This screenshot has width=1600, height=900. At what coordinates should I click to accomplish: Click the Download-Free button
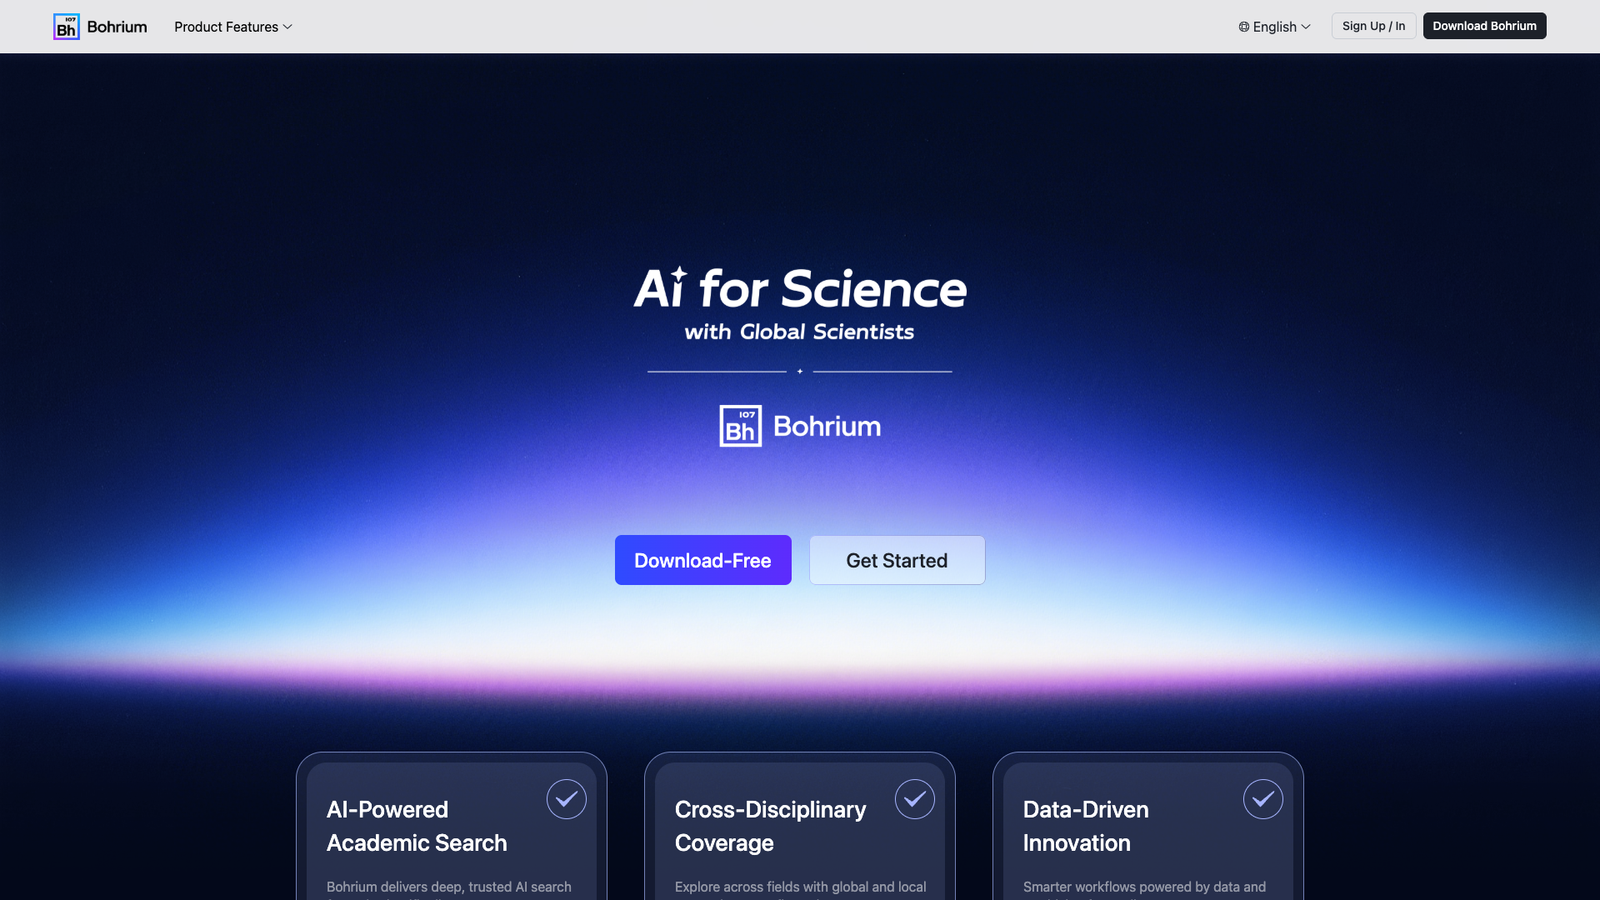point(703,560)
